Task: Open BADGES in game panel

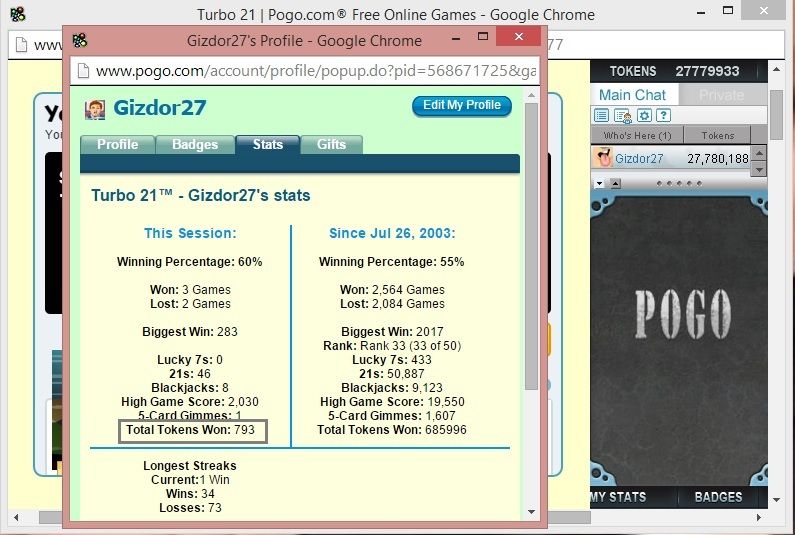Action: tap(718, 497)
